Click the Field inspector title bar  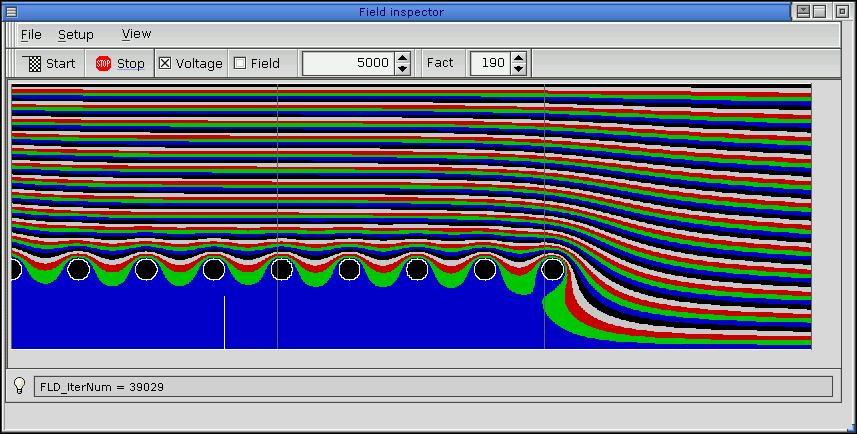pos(400,11)
